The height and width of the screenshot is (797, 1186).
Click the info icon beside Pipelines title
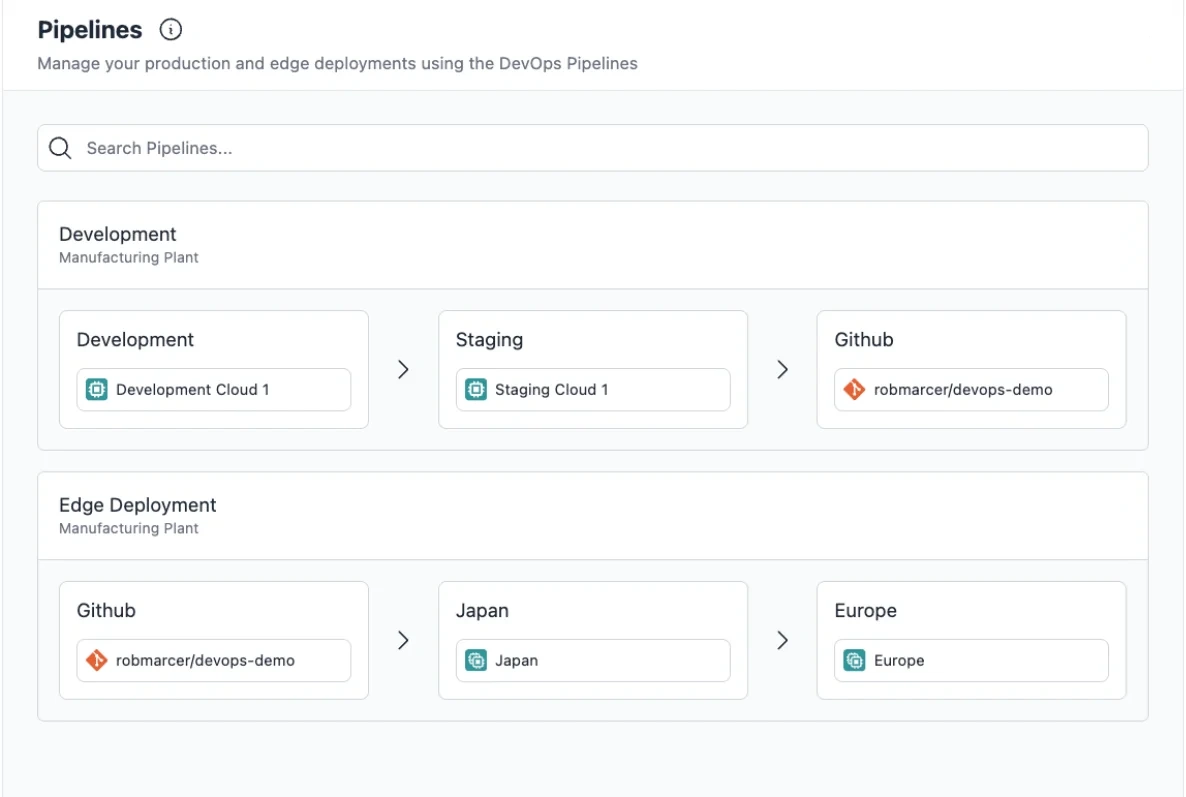171,29
